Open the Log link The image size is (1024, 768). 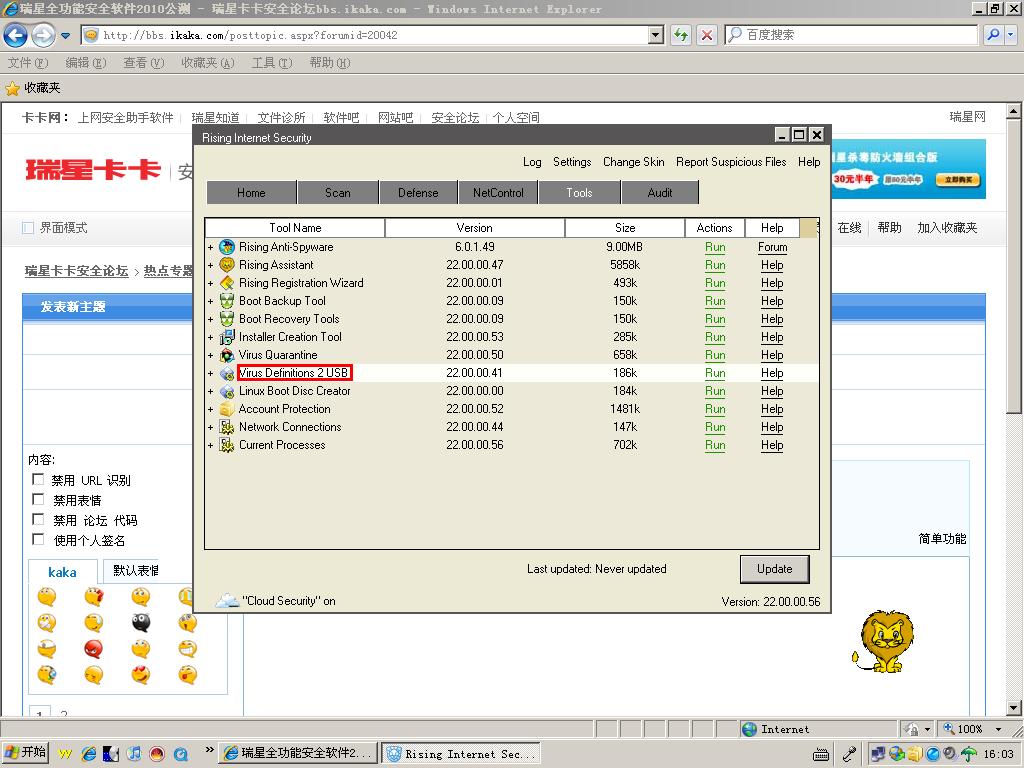coord(532,162)
